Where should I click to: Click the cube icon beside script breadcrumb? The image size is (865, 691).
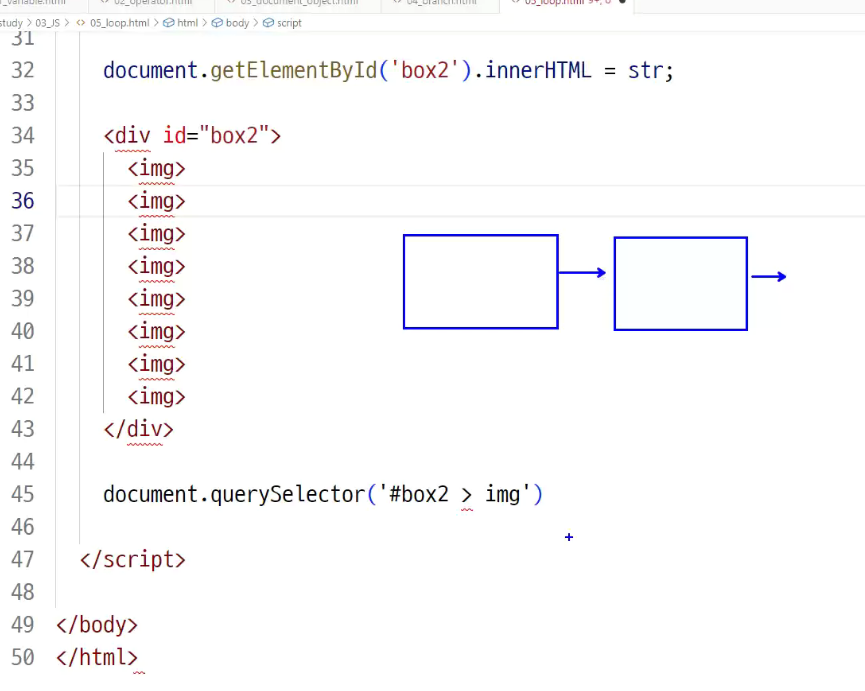coord(268,23)
